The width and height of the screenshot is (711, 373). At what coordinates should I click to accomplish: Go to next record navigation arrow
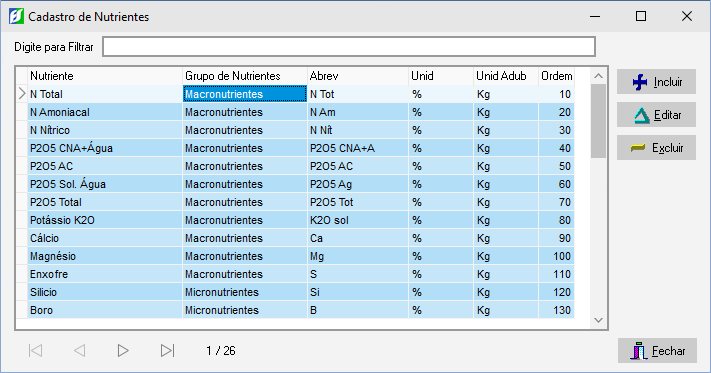click(123, 350)
